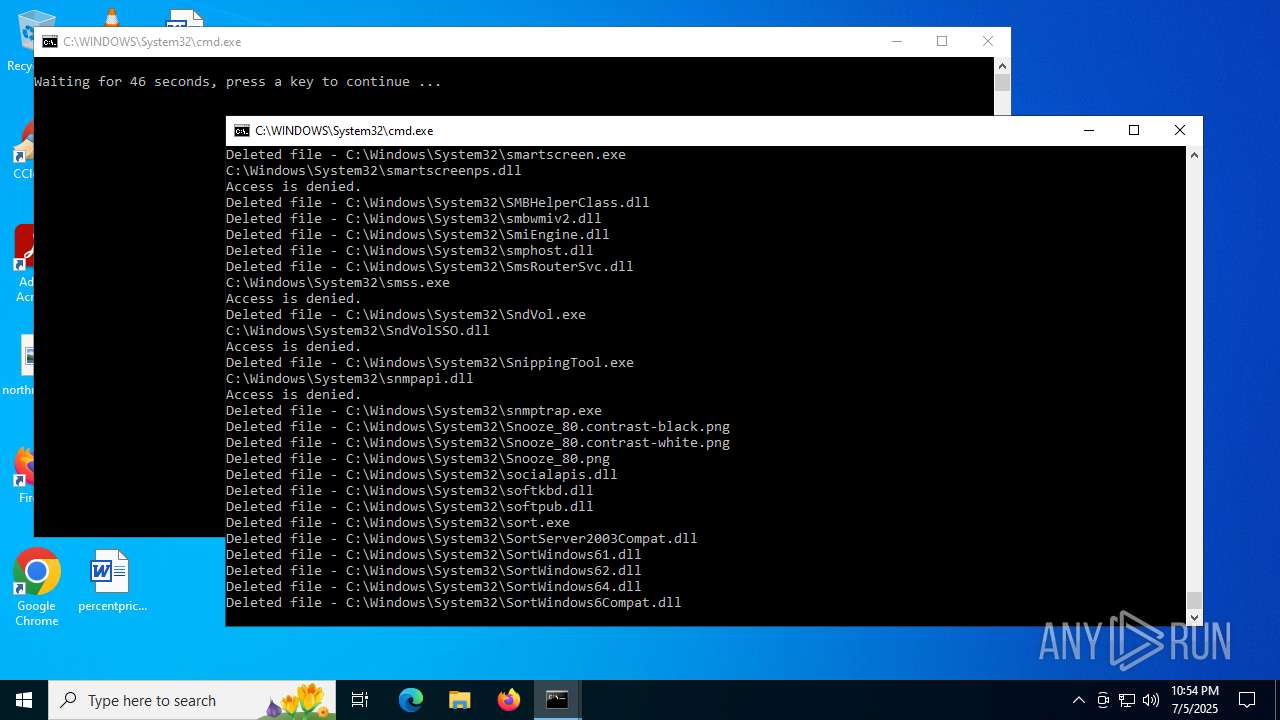Show hidden system tray icons
This screenshot has width=1280, height=720.
click(1078, 700)
